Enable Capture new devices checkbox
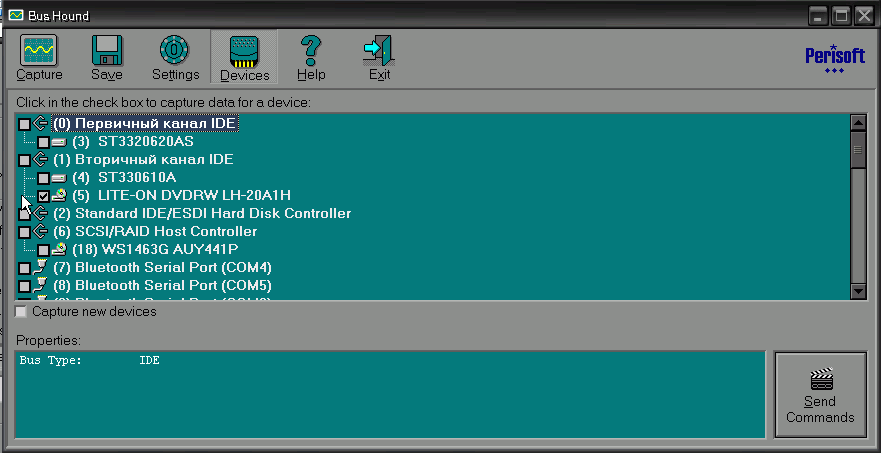 click(x=21, y=311)
